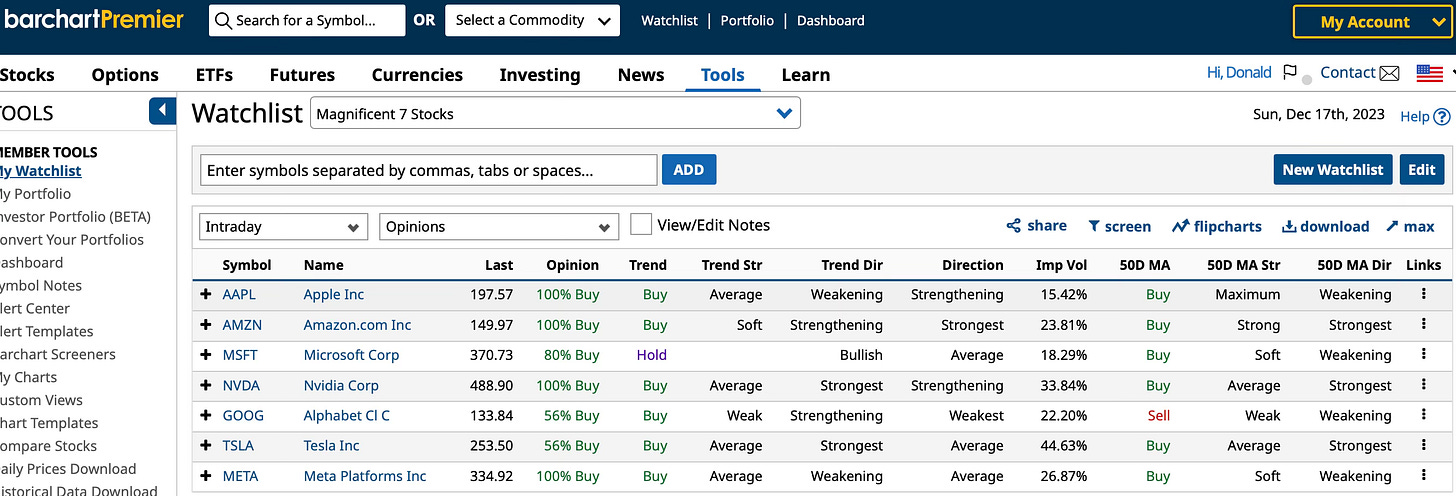Click the New Watchlist button
The width and height of the screenshot is (1456, 496).
coord(1333,170)
